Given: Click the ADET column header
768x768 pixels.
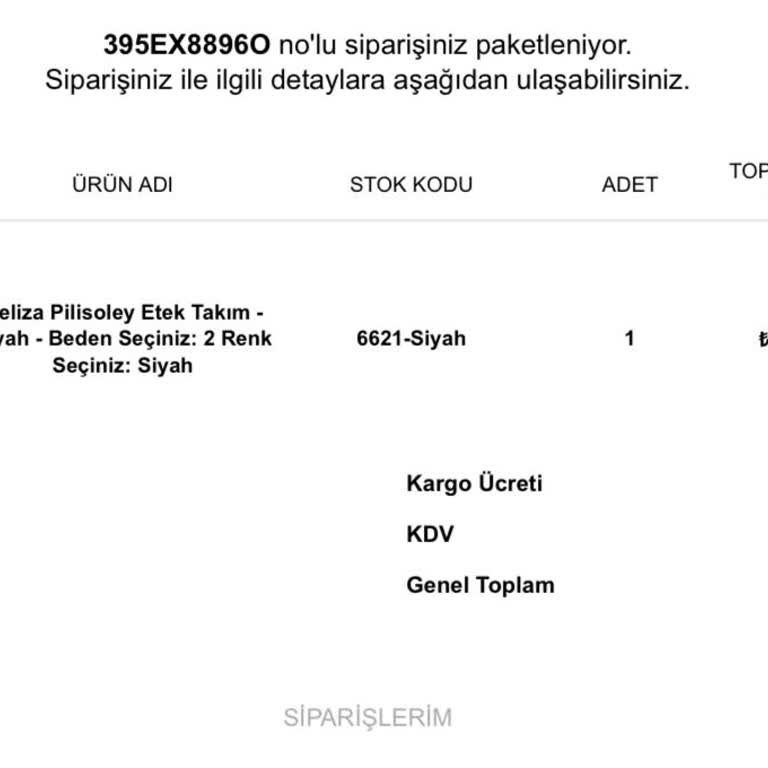Looking at the screenshot, I should click(629, 184).
